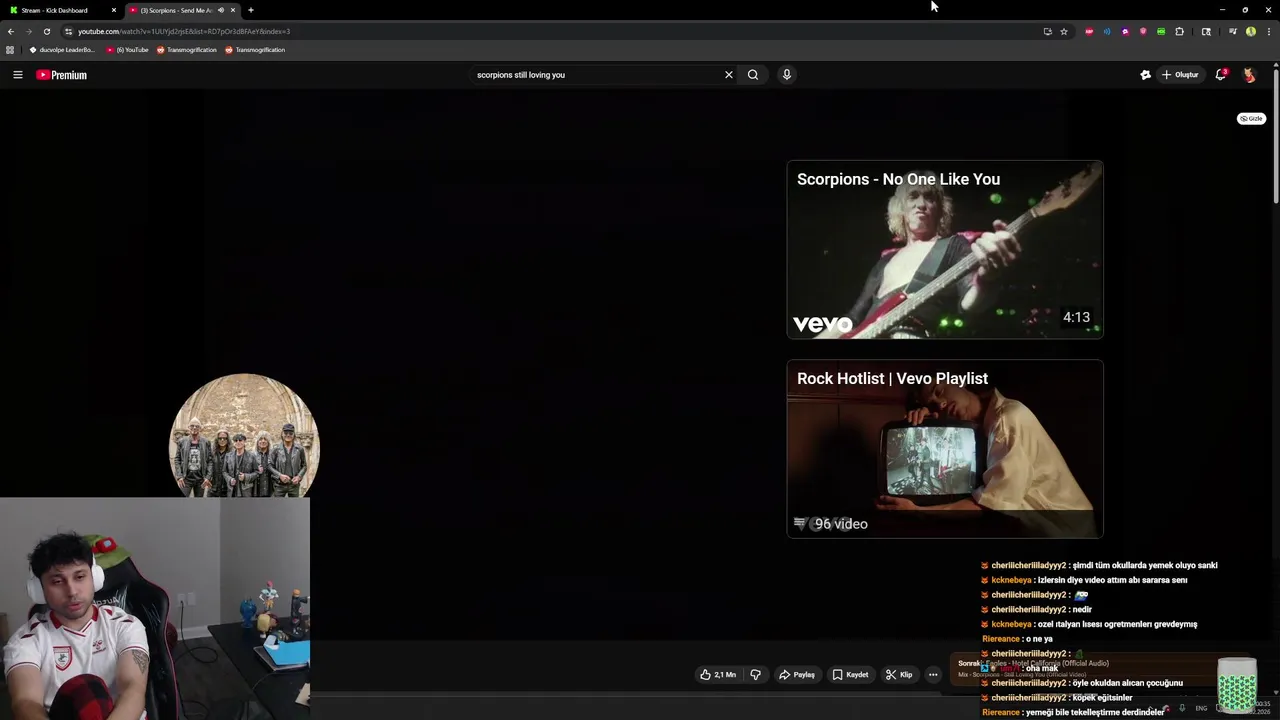Open the second Transmogrification bookmark
This screenshot has width=1280, height=720.
255,50
